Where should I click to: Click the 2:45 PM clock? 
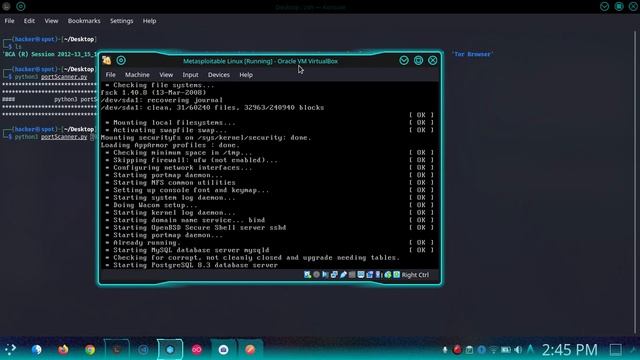(x=570, y=350)
